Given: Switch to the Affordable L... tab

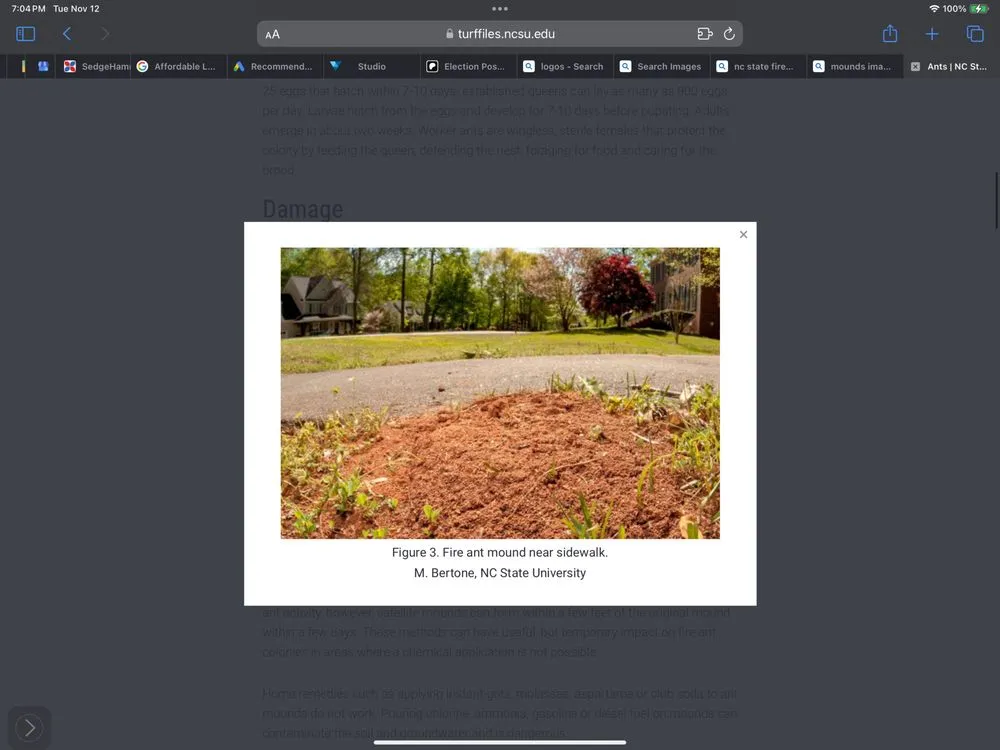Looking at the screenshot, I should point(179,66).
